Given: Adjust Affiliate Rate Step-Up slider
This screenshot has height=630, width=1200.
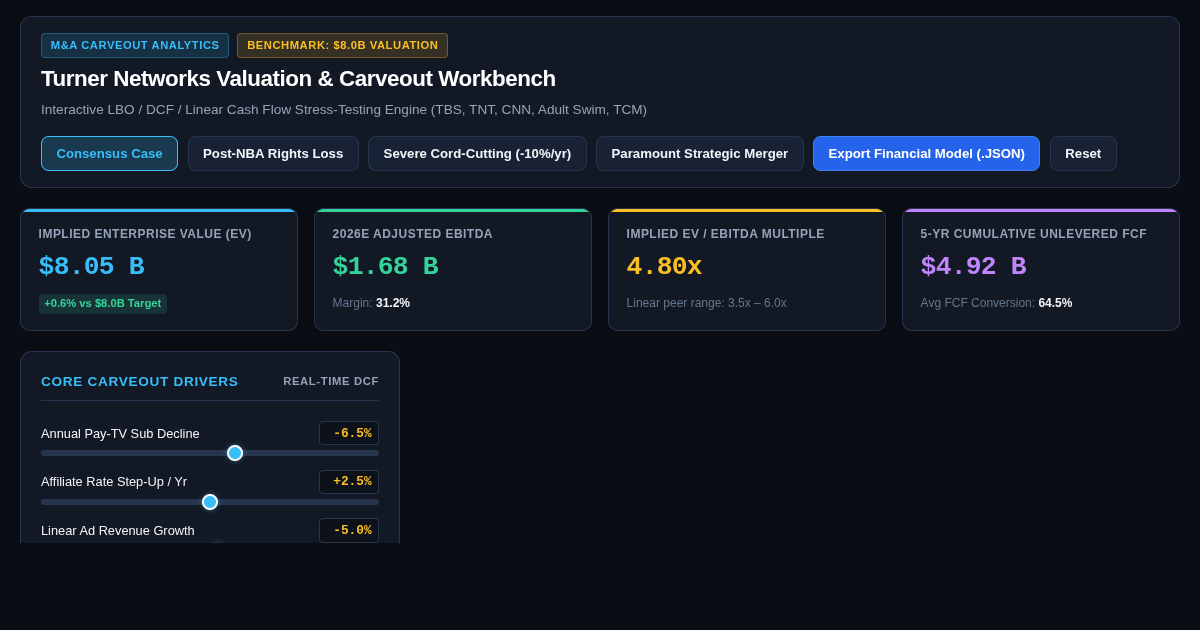Looking at the screenshot, I should 210,502.
